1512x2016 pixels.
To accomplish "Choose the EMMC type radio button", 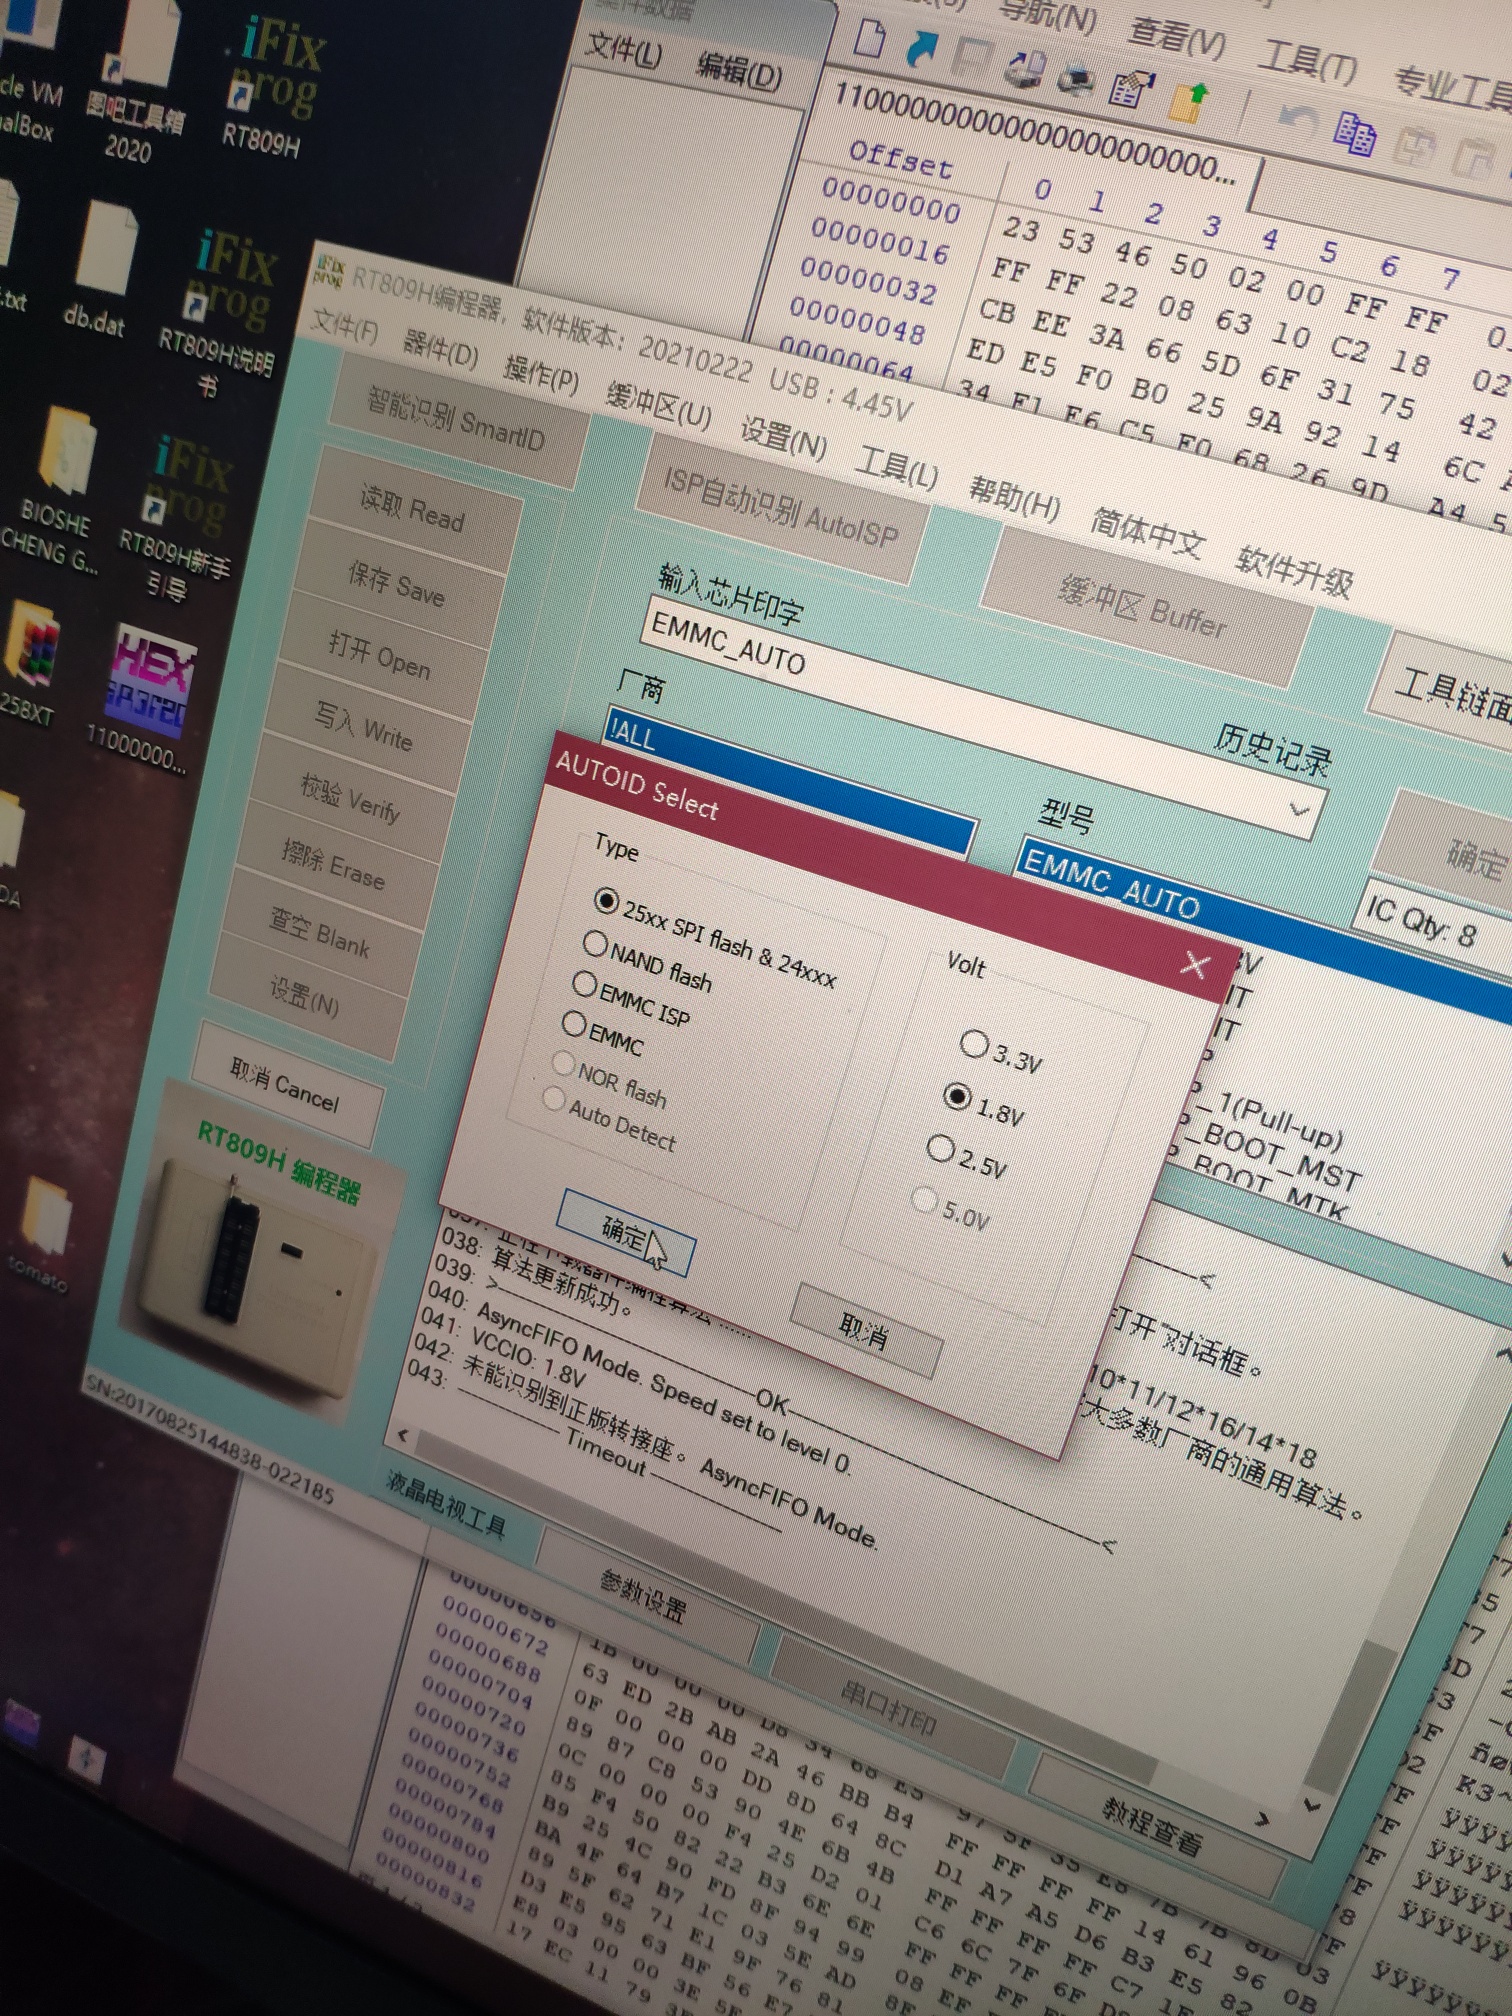I will click(574, 1024).
